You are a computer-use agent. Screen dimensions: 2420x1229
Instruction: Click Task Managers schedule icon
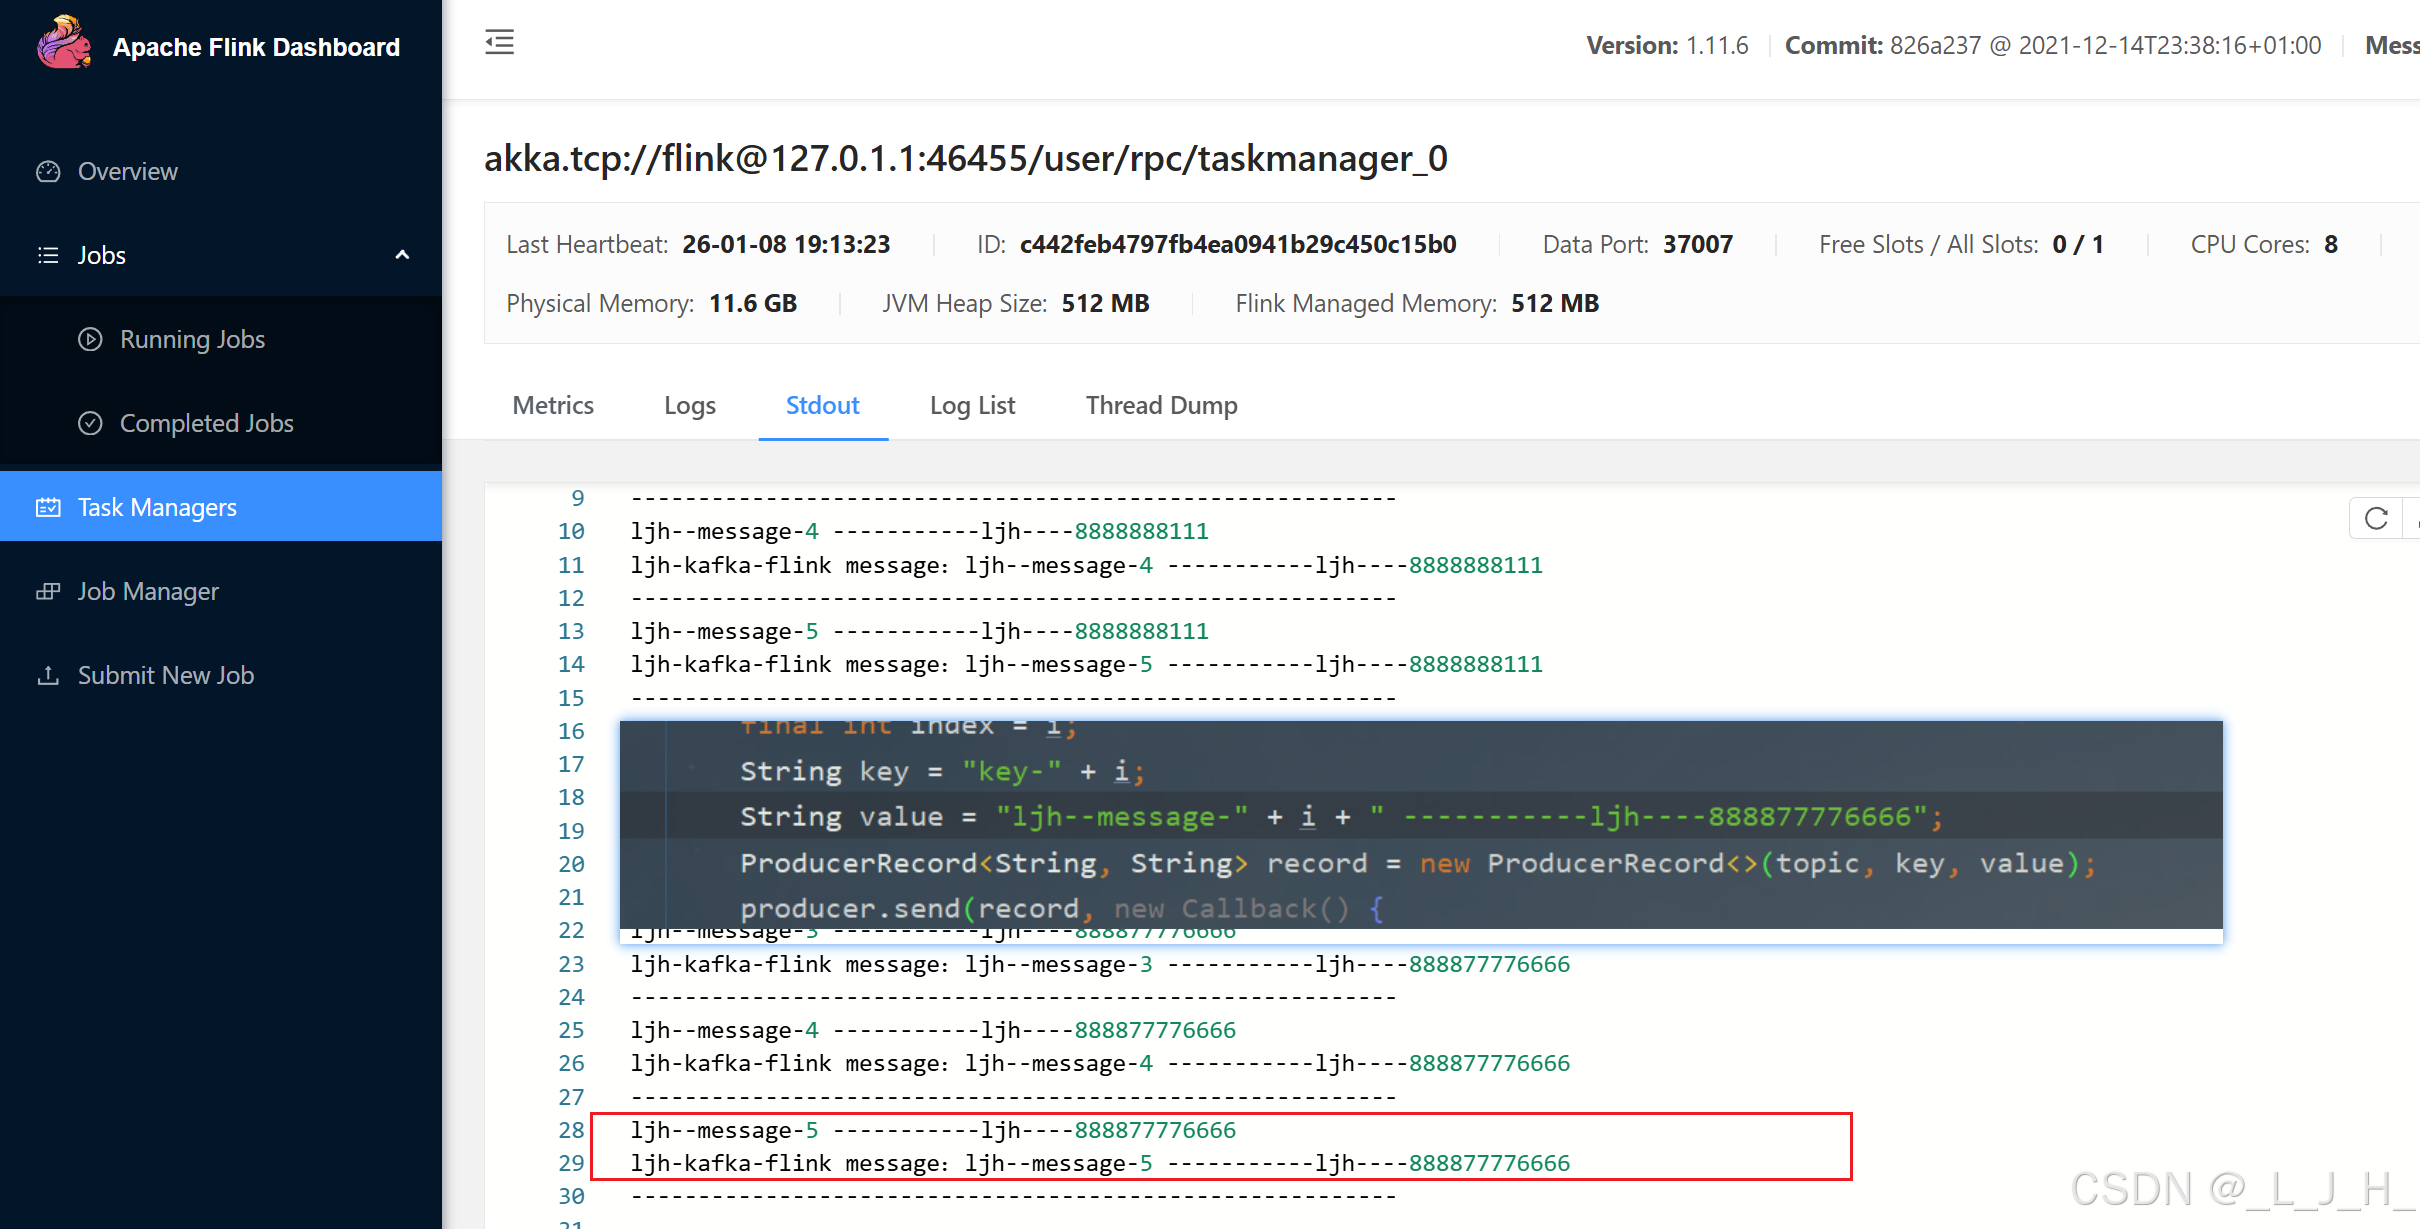pos(48,508)
